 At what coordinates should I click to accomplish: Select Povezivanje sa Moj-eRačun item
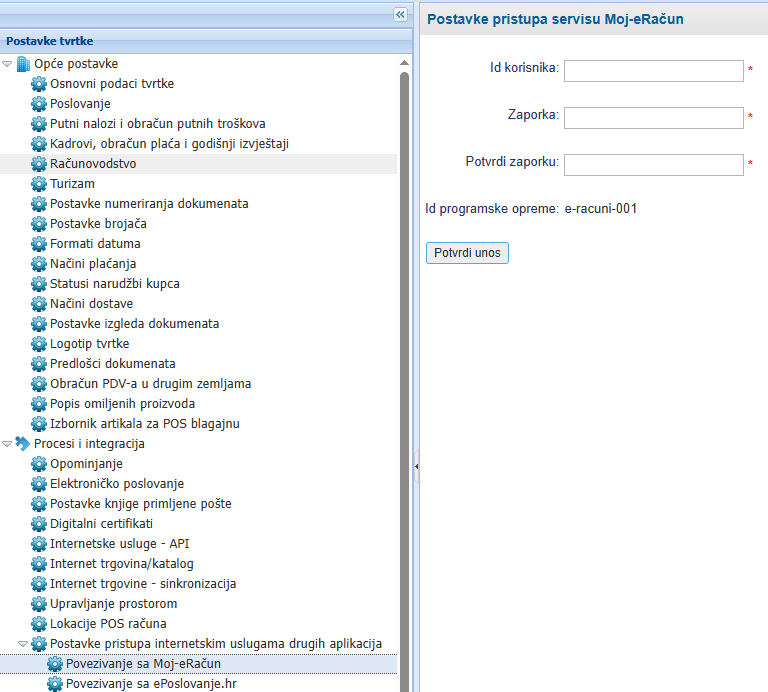143,664
